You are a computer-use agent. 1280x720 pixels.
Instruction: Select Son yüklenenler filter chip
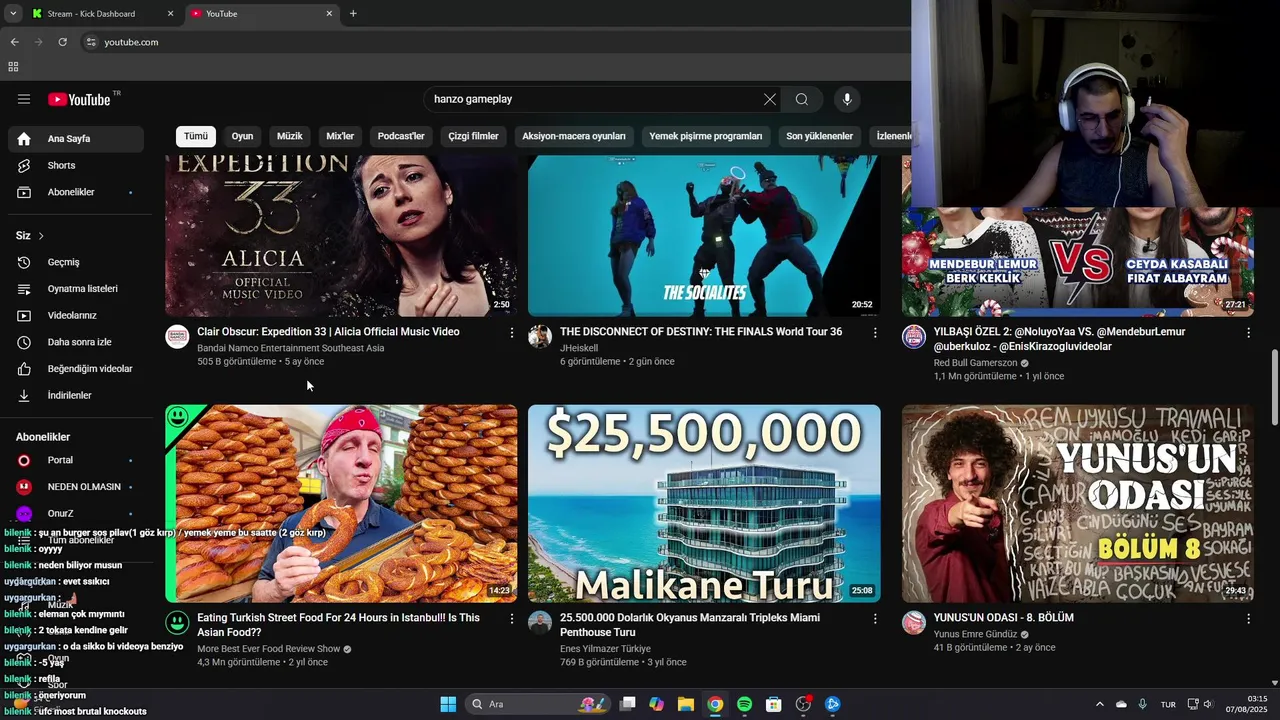tap(819, 136)
